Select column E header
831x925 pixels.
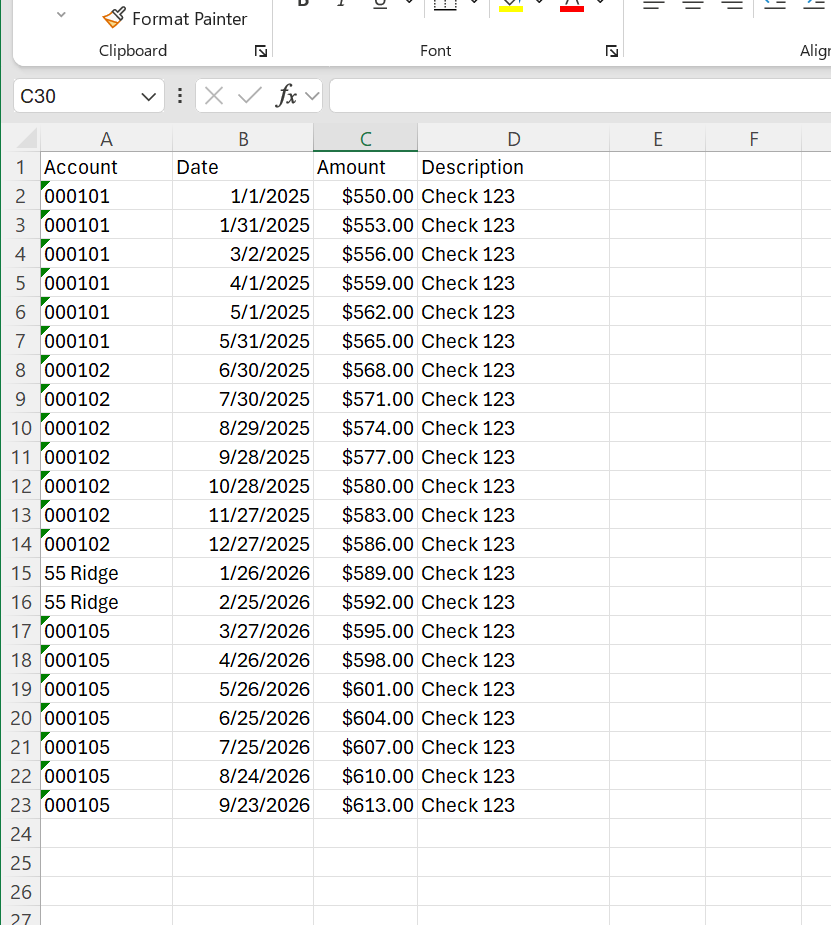tap(658, 139)
